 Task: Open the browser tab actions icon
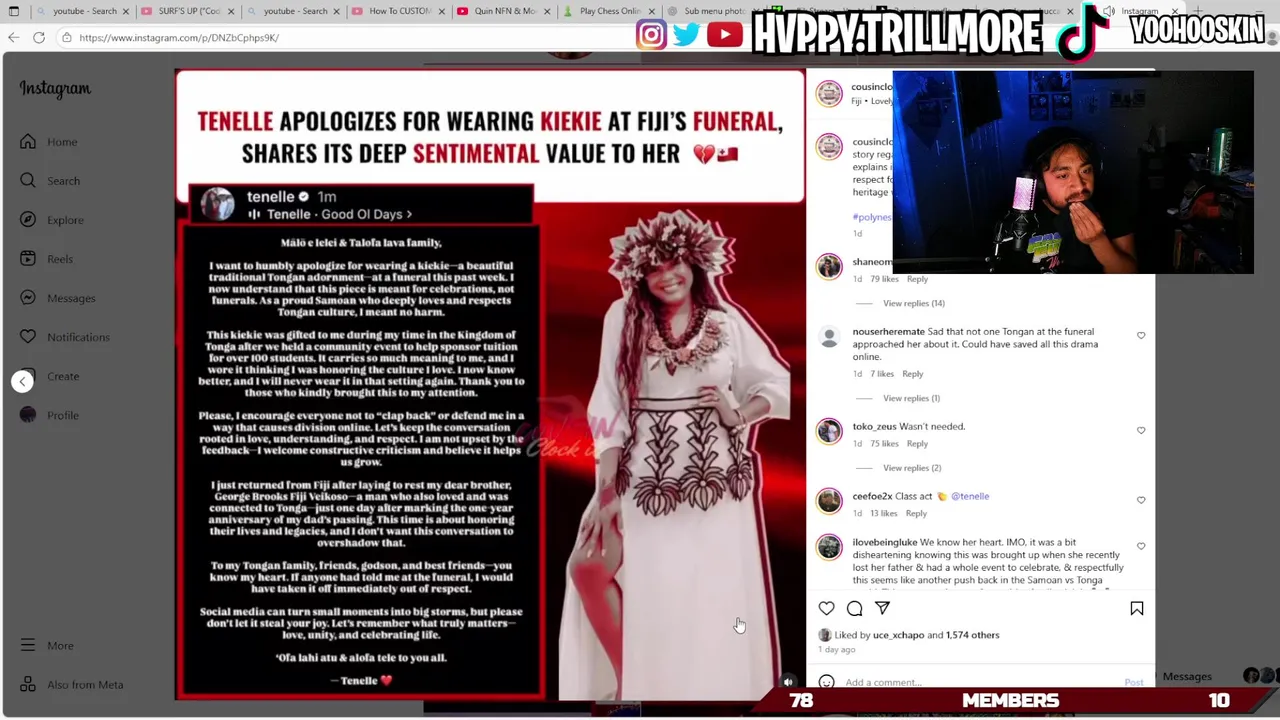coord(14,11)
